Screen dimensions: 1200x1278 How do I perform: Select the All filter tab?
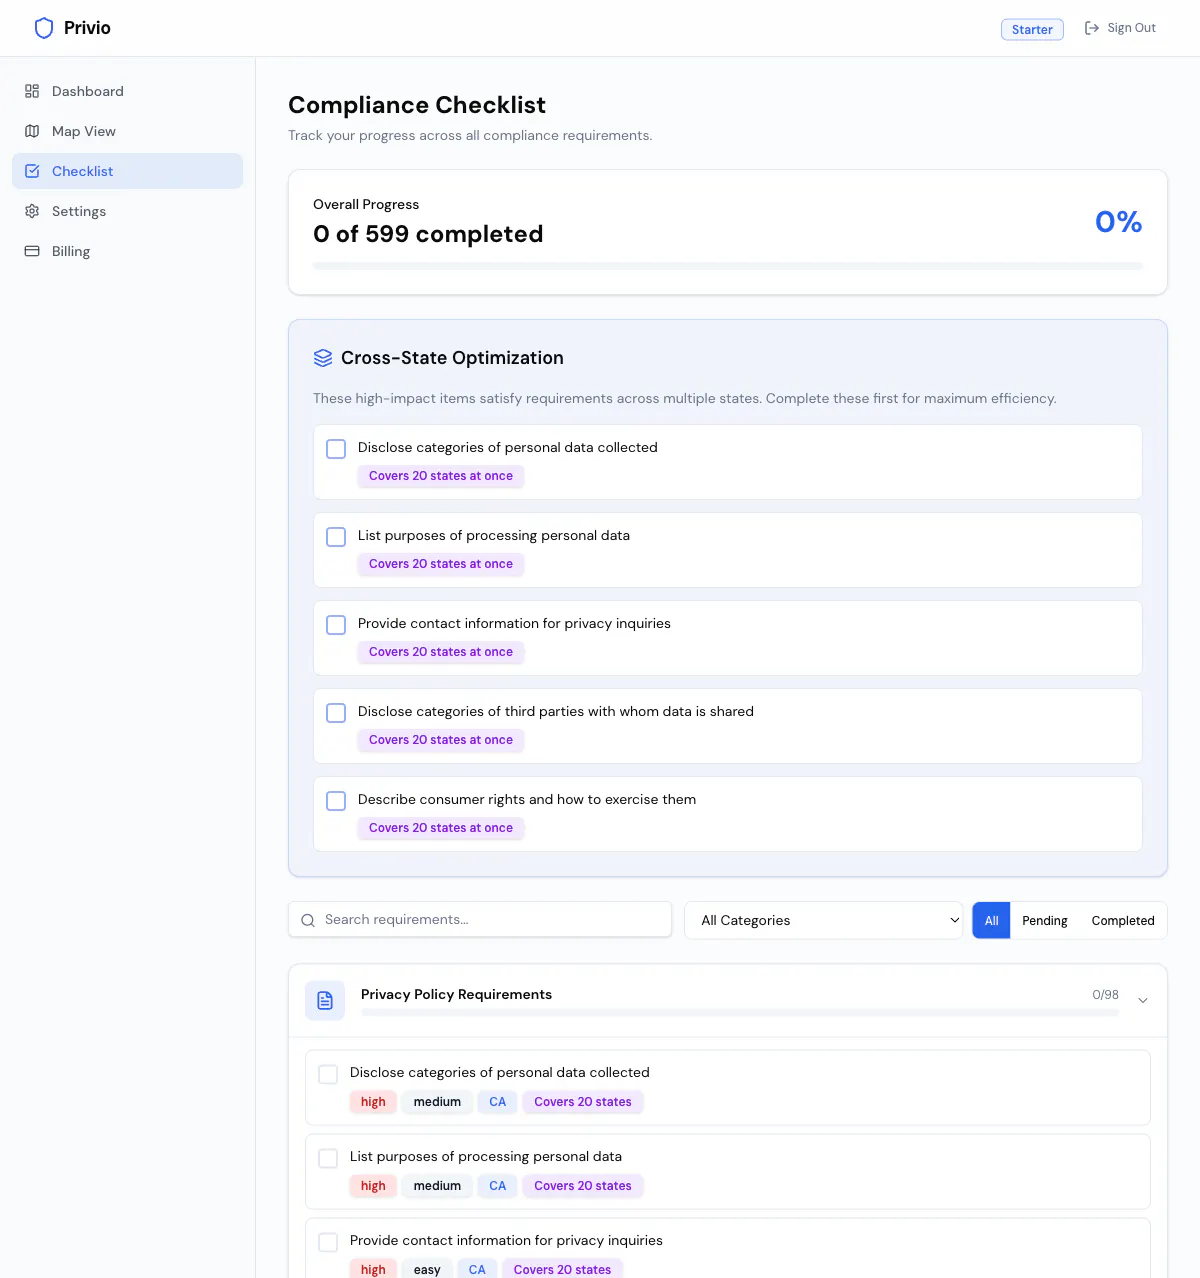point(991,920)
